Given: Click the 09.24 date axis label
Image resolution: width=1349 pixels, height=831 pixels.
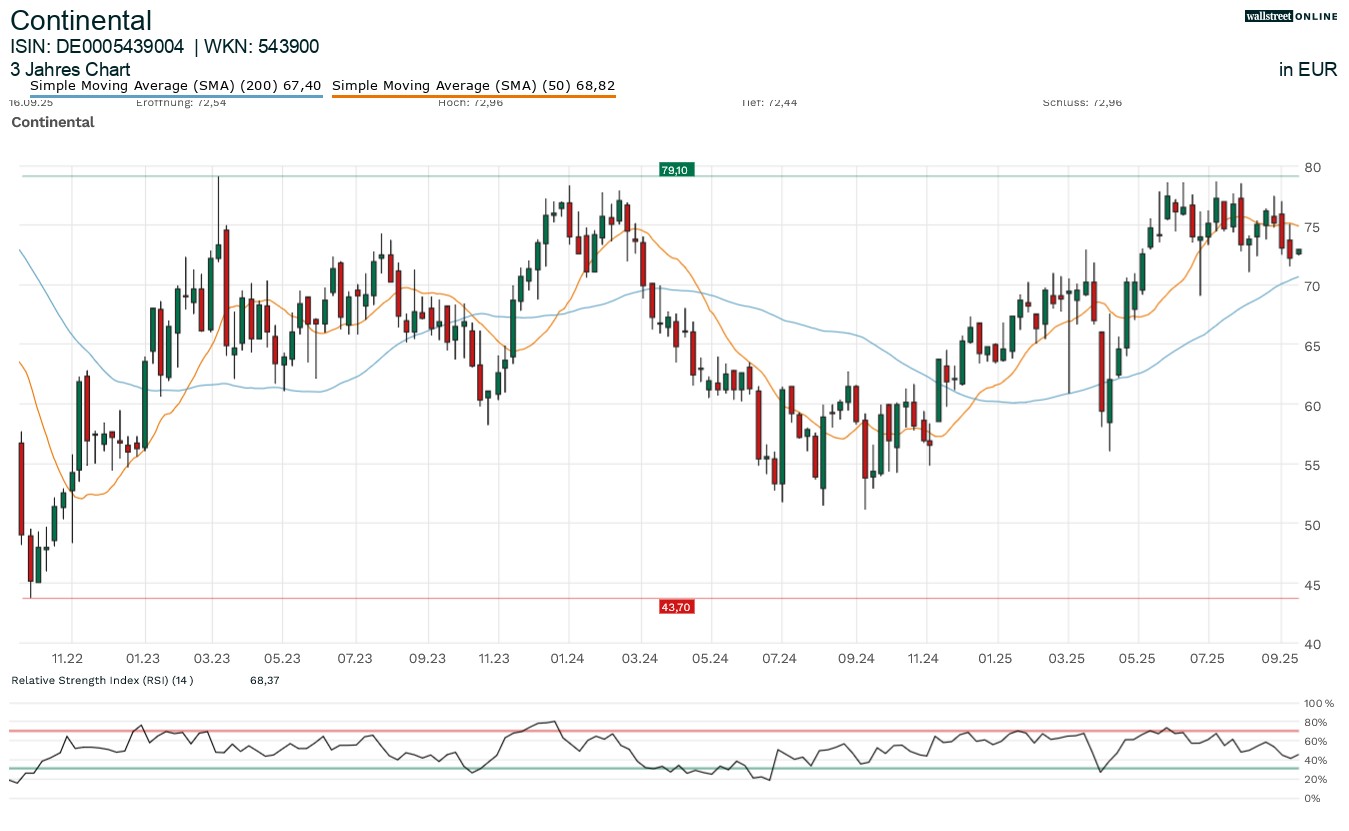Looking at the screenshot, I should 856,658.
